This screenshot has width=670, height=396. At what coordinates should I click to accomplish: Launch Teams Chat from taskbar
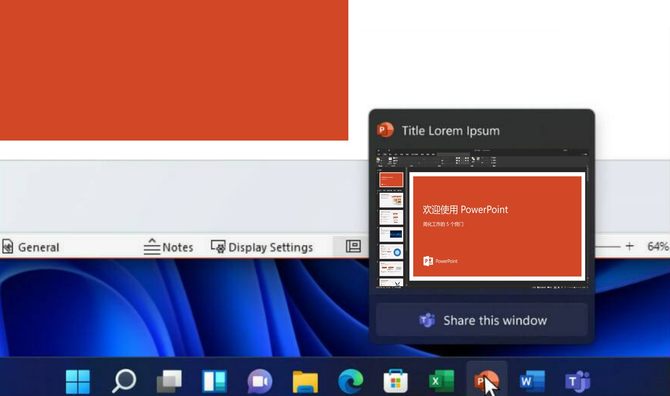[x=260, y=381]
